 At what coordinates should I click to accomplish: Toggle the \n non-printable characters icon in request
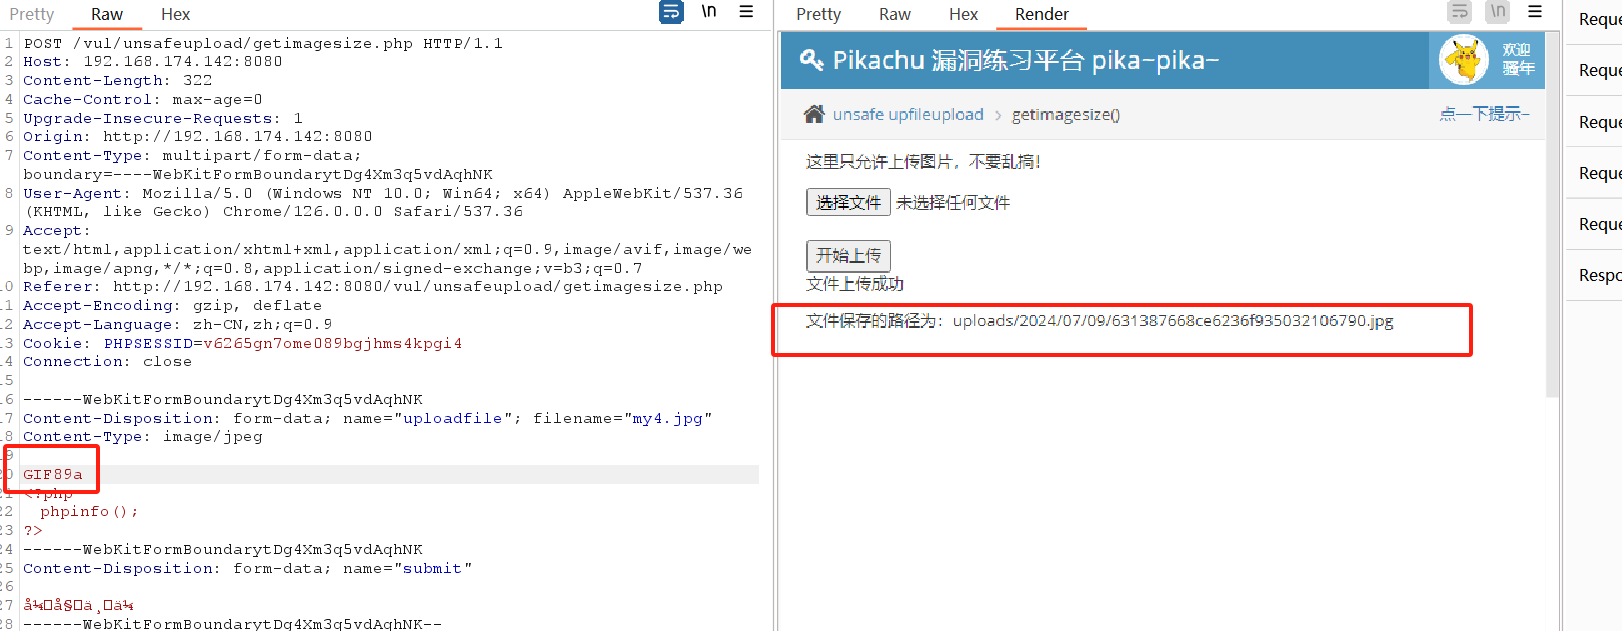pos(709,12)
